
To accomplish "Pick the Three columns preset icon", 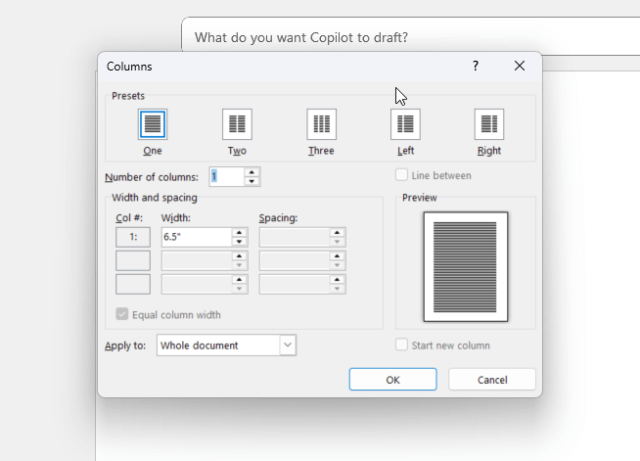I will [322, 124].
